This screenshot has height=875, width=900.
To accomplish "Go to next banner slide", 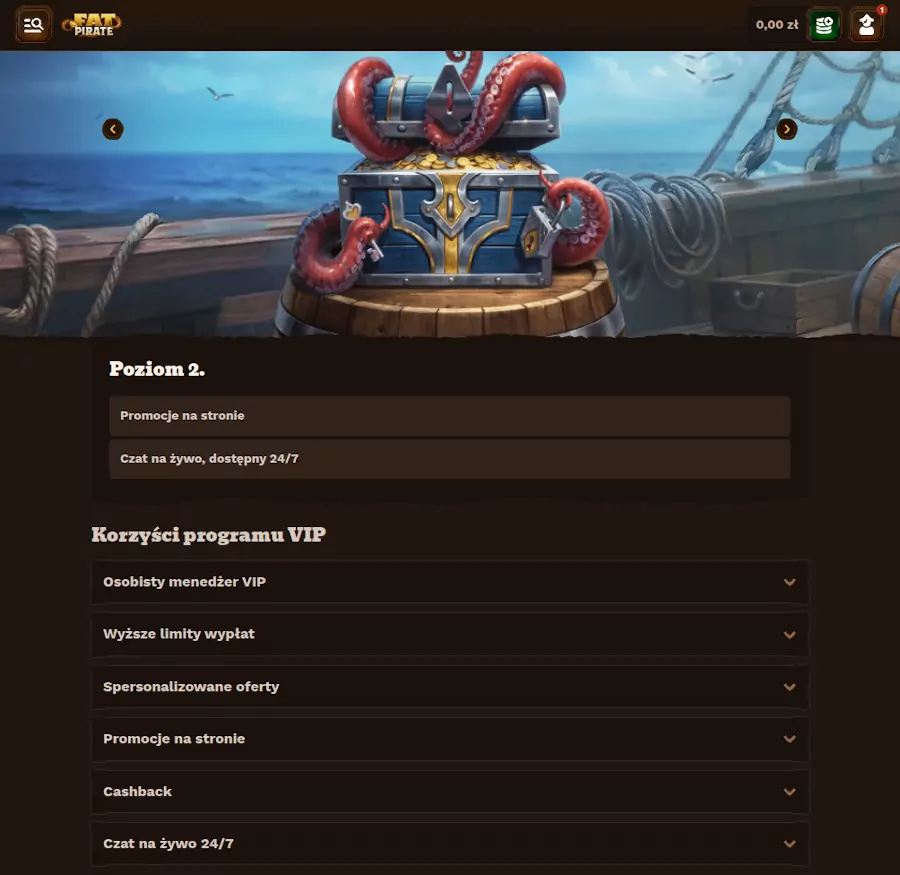I will point(786,129).
